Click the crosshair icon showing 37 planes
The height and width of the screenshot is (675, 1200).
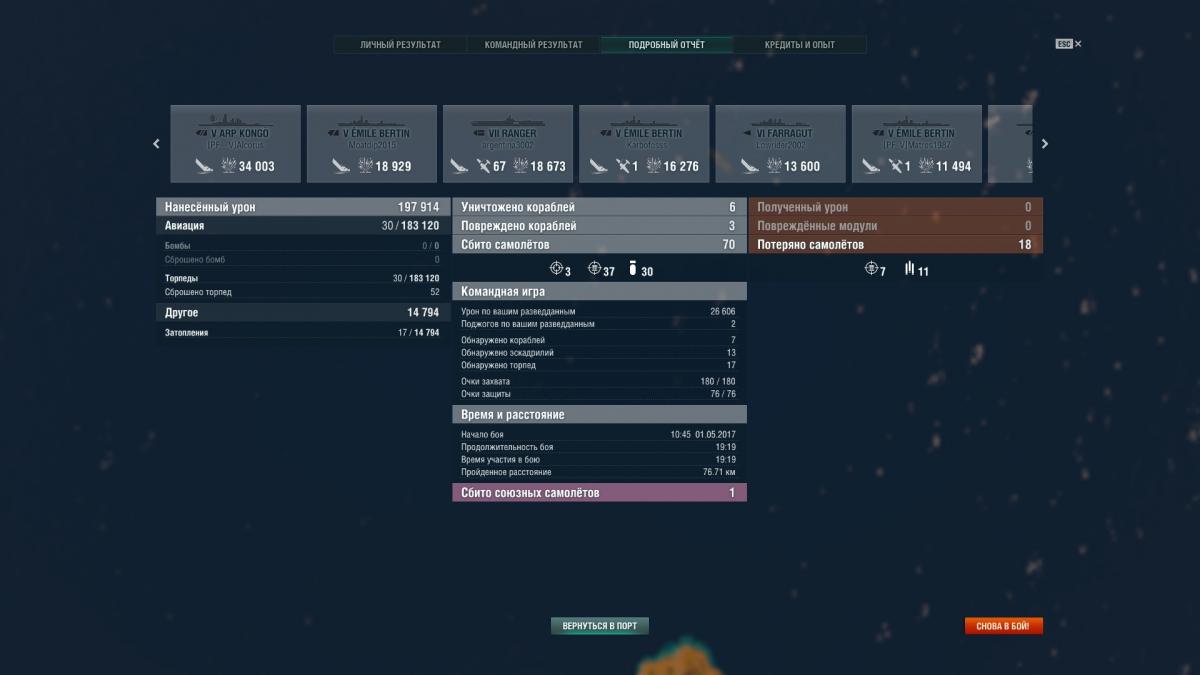(x=594, y=270)
